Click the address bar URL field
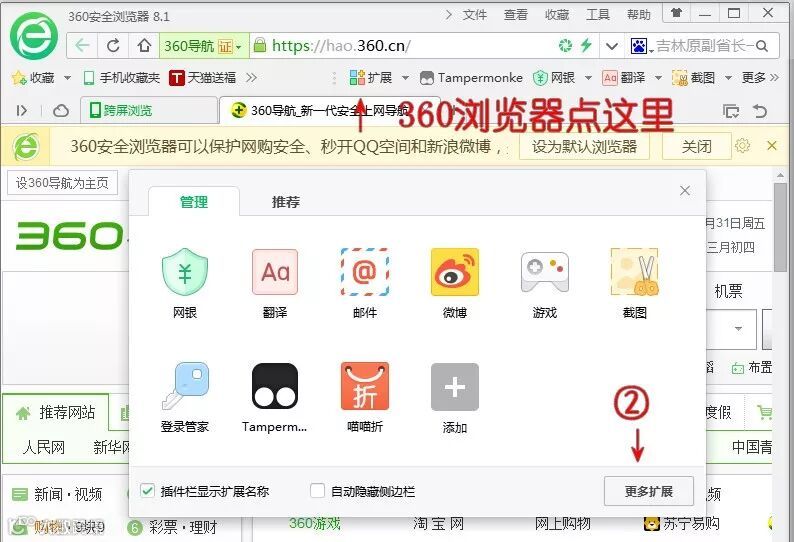Viewport: 794px width, 542px height. [405, 46]
